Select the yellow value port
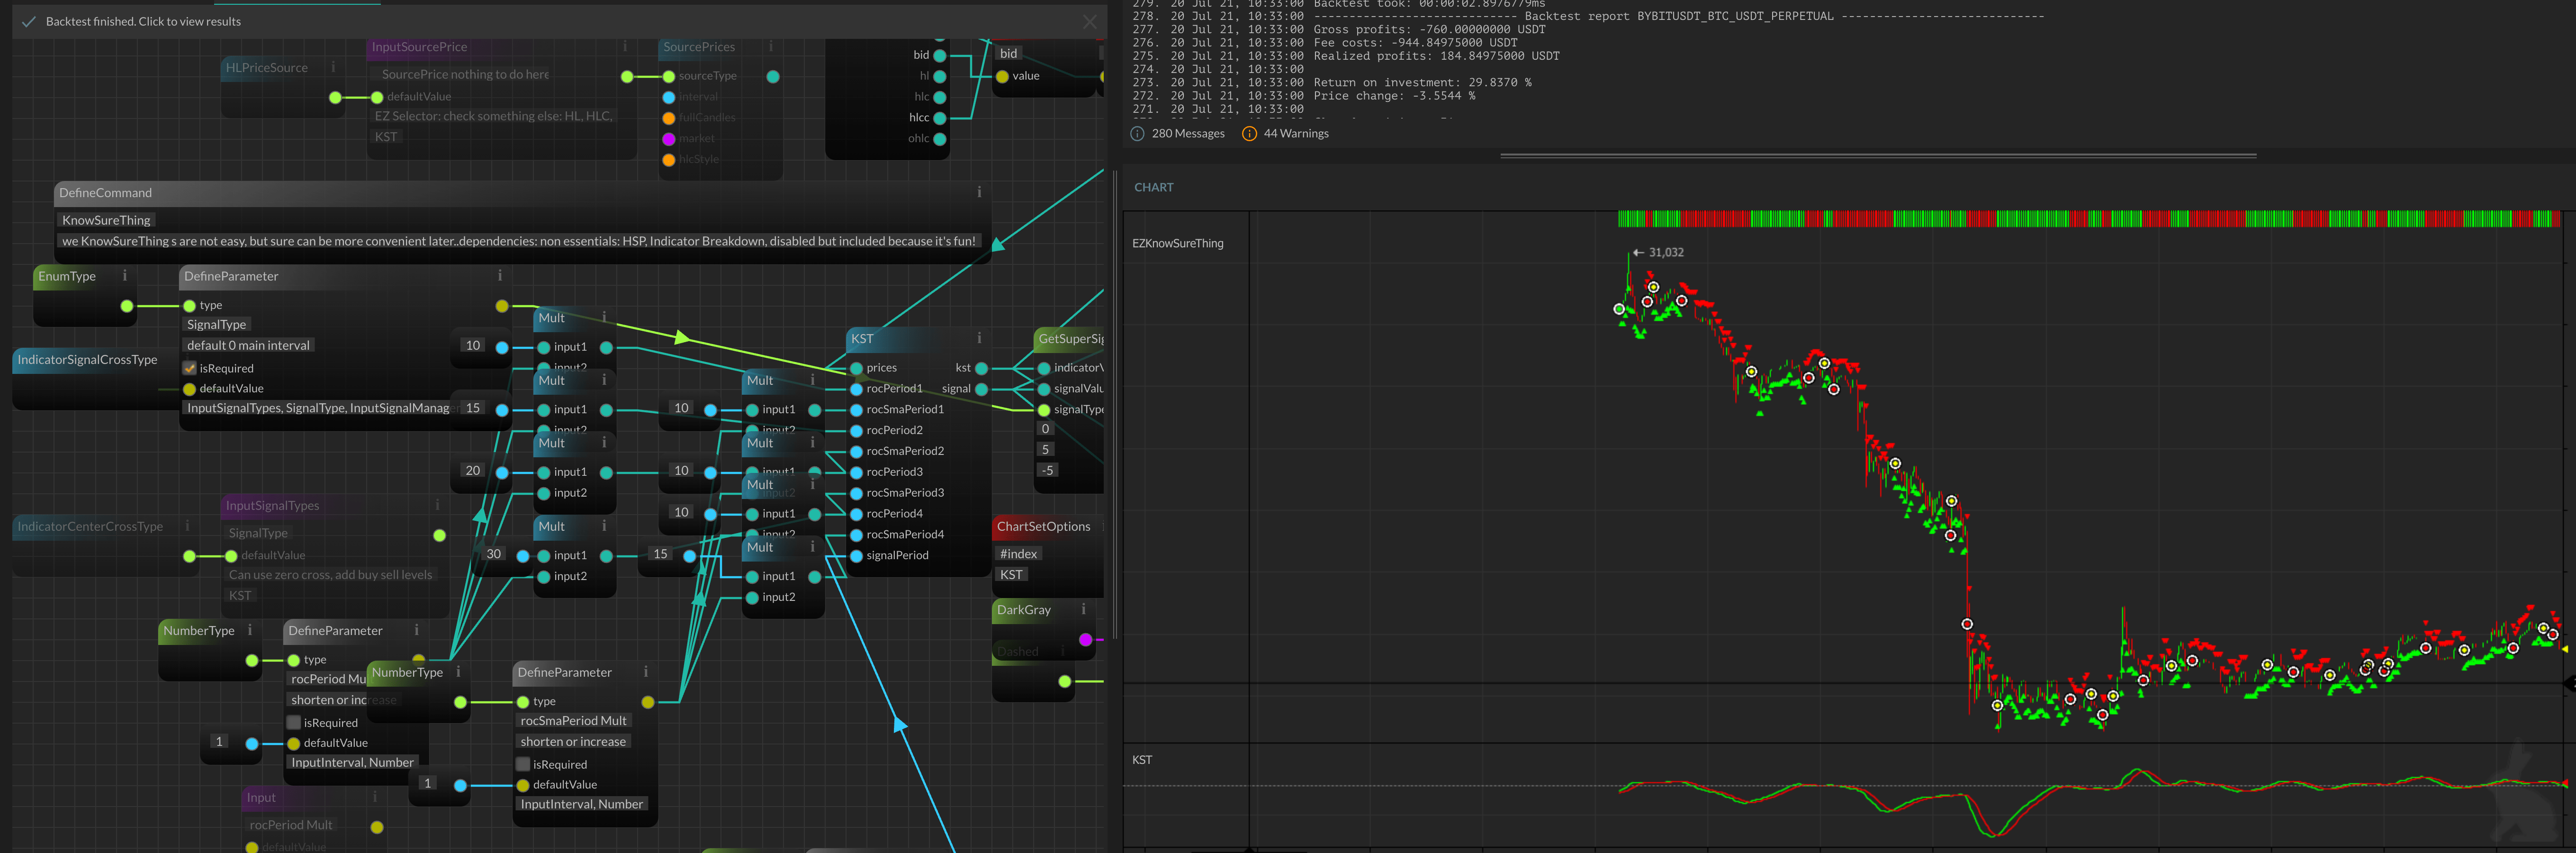This screenshot has width=2576, height=853. pos(1002,76)
